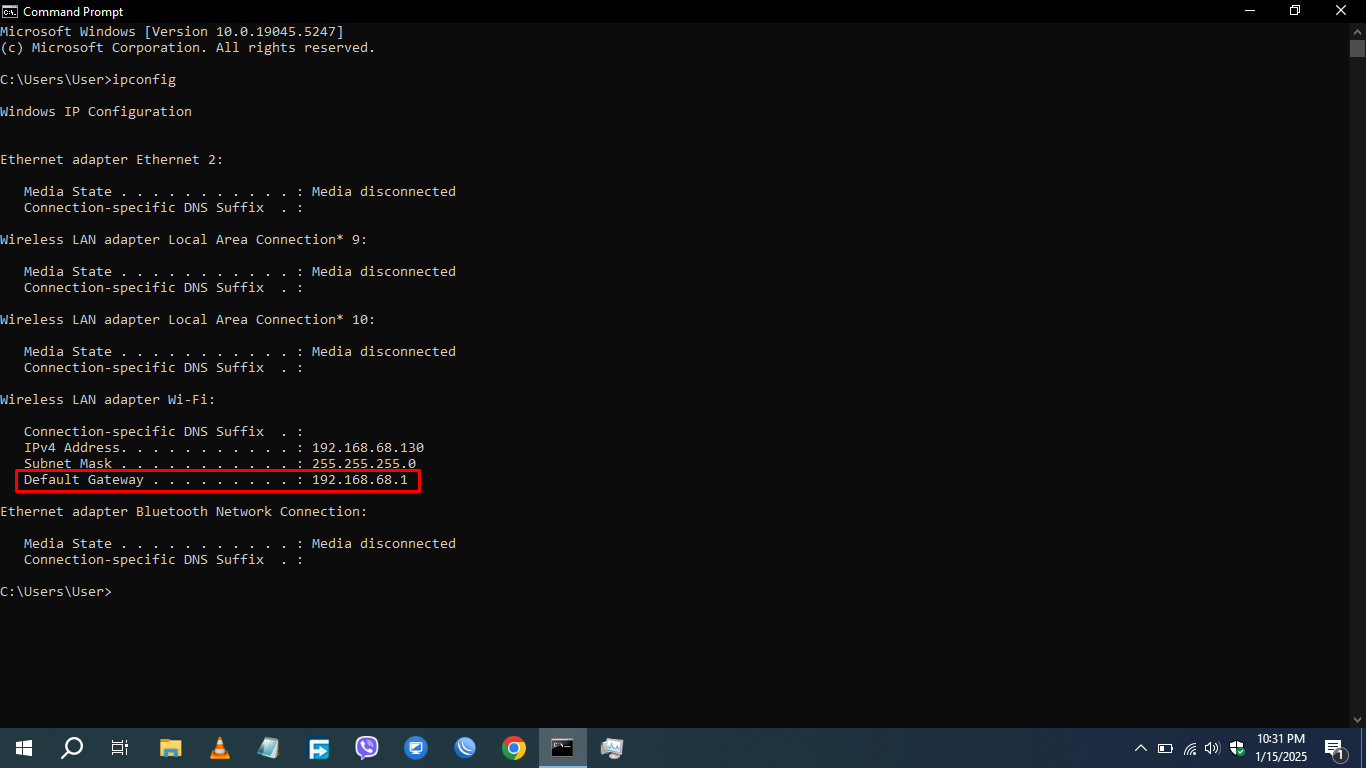Open blue-white arrow app in taskbar
This screenshot has height=768, width=1366.
(318, 748)
